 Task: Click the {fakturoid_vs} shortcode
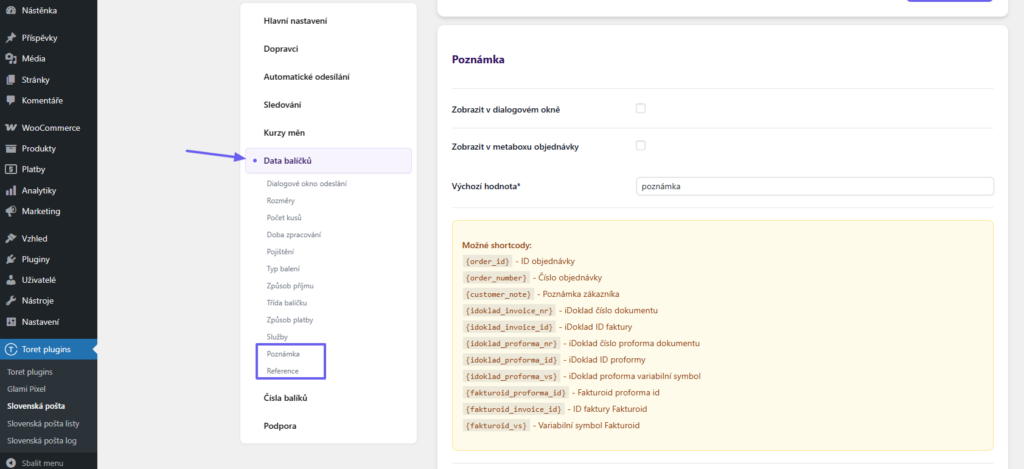click(x=496, y=425)
